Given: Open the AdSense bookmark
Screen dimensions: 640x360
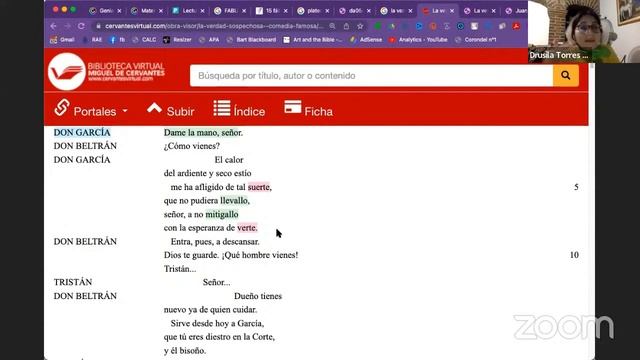Looking at the screenshot, I should (x=366, y=40).
